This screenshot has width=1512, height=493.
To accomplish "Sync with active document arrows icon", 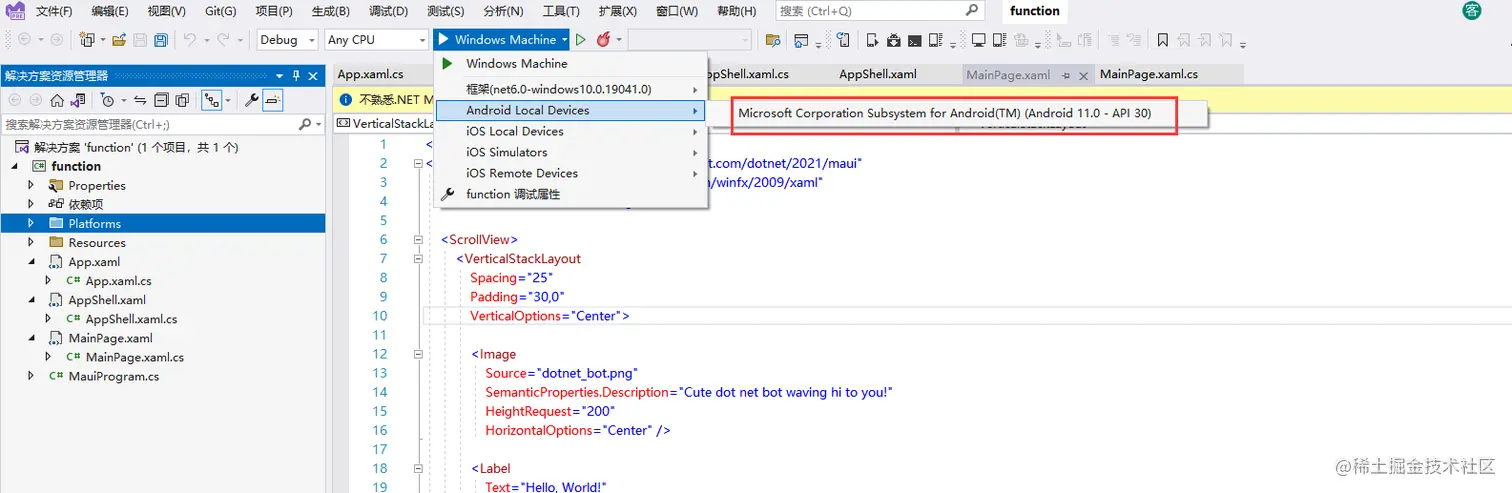I will click(140, 100).
